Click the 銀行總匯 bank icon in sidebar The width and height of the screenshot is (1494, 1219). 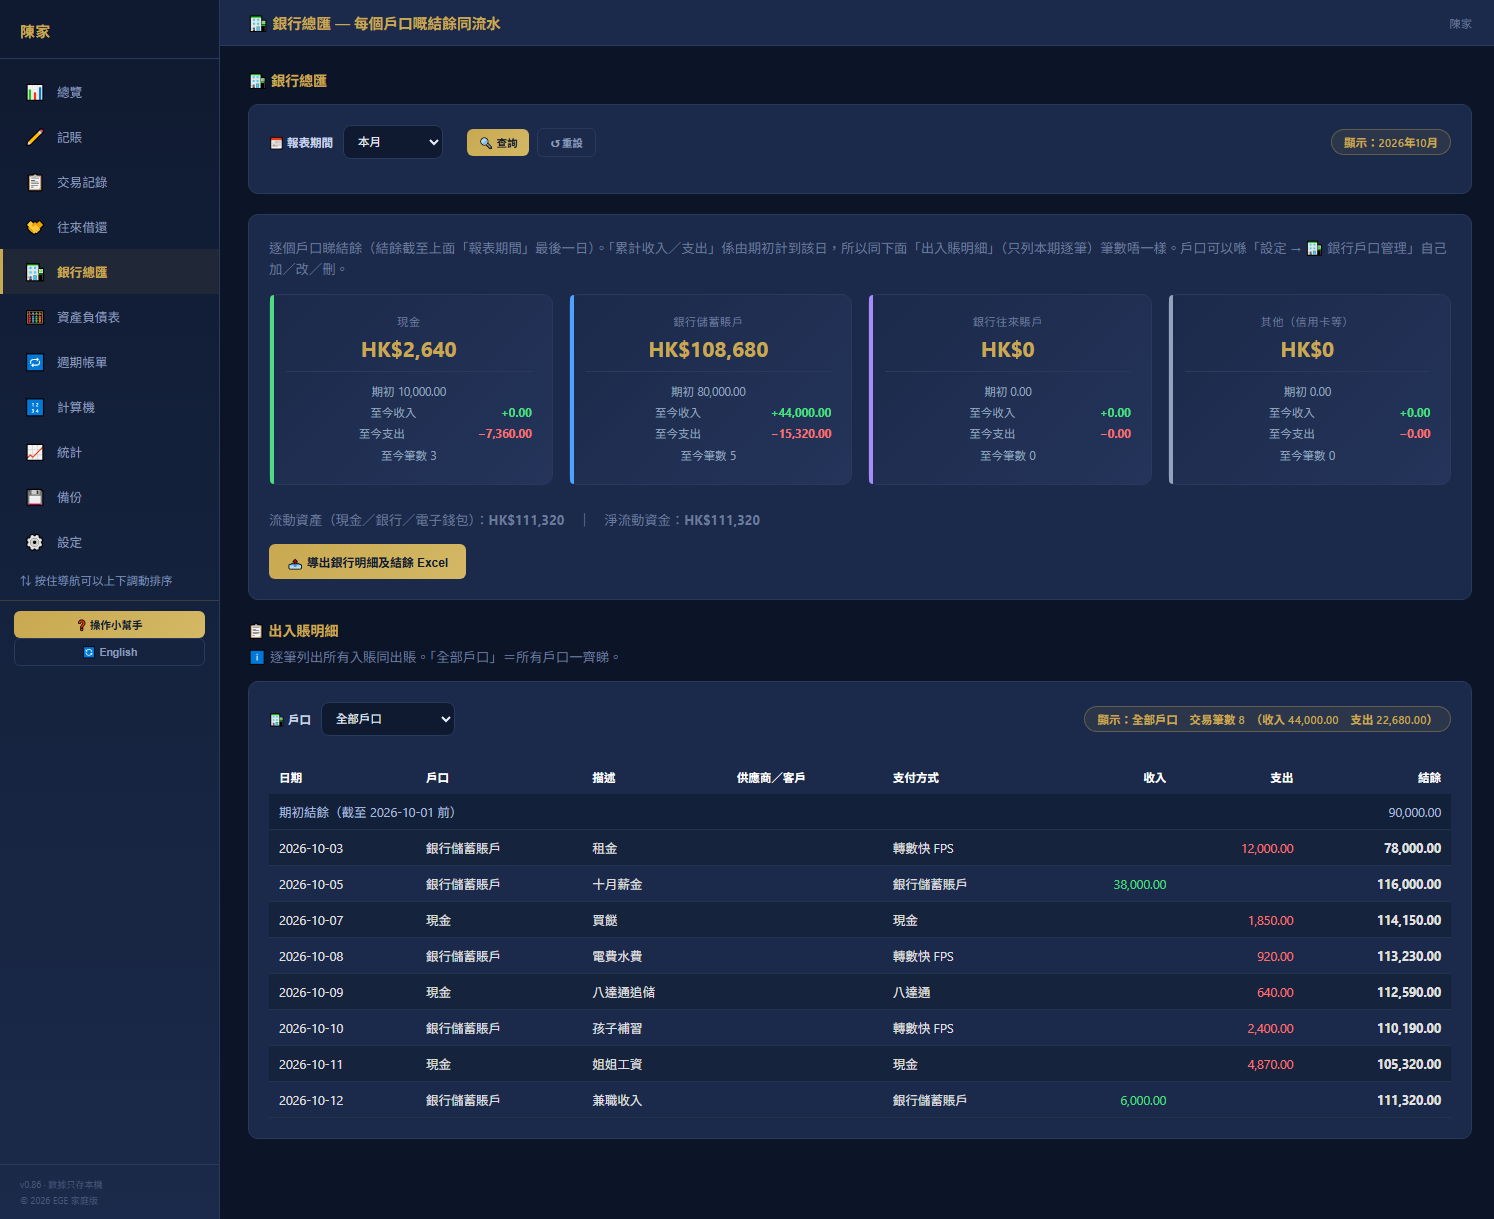35,272
